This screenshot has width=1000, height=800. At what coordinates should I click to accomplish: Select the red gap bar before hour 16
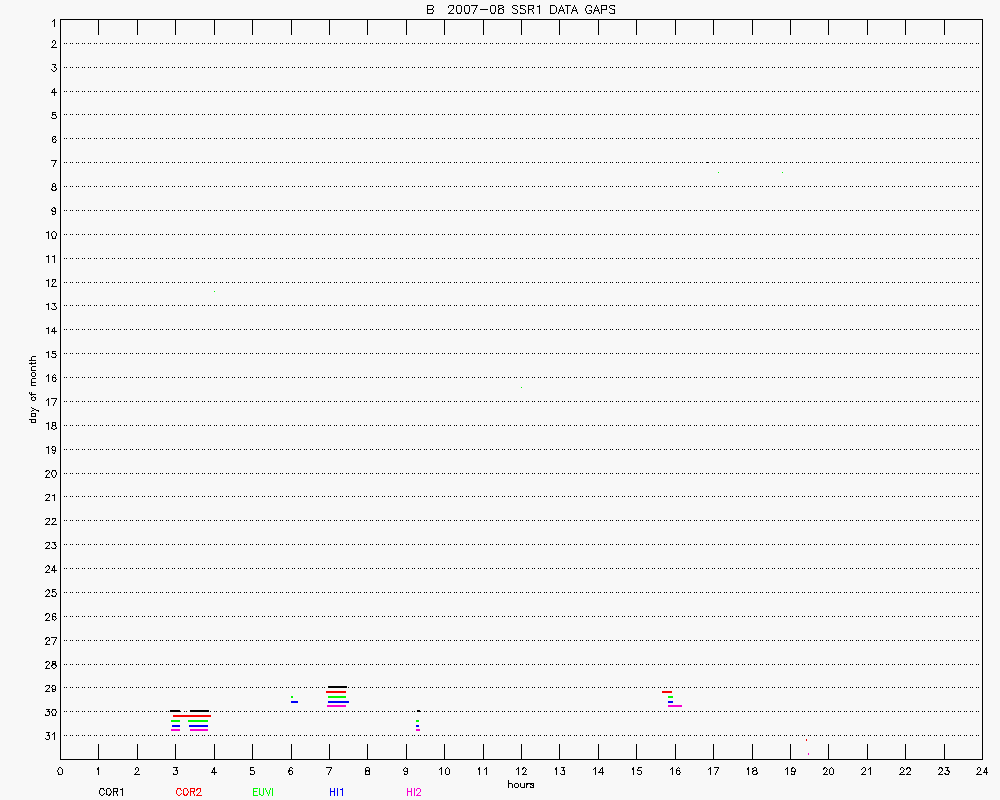[x=666, y=692]
